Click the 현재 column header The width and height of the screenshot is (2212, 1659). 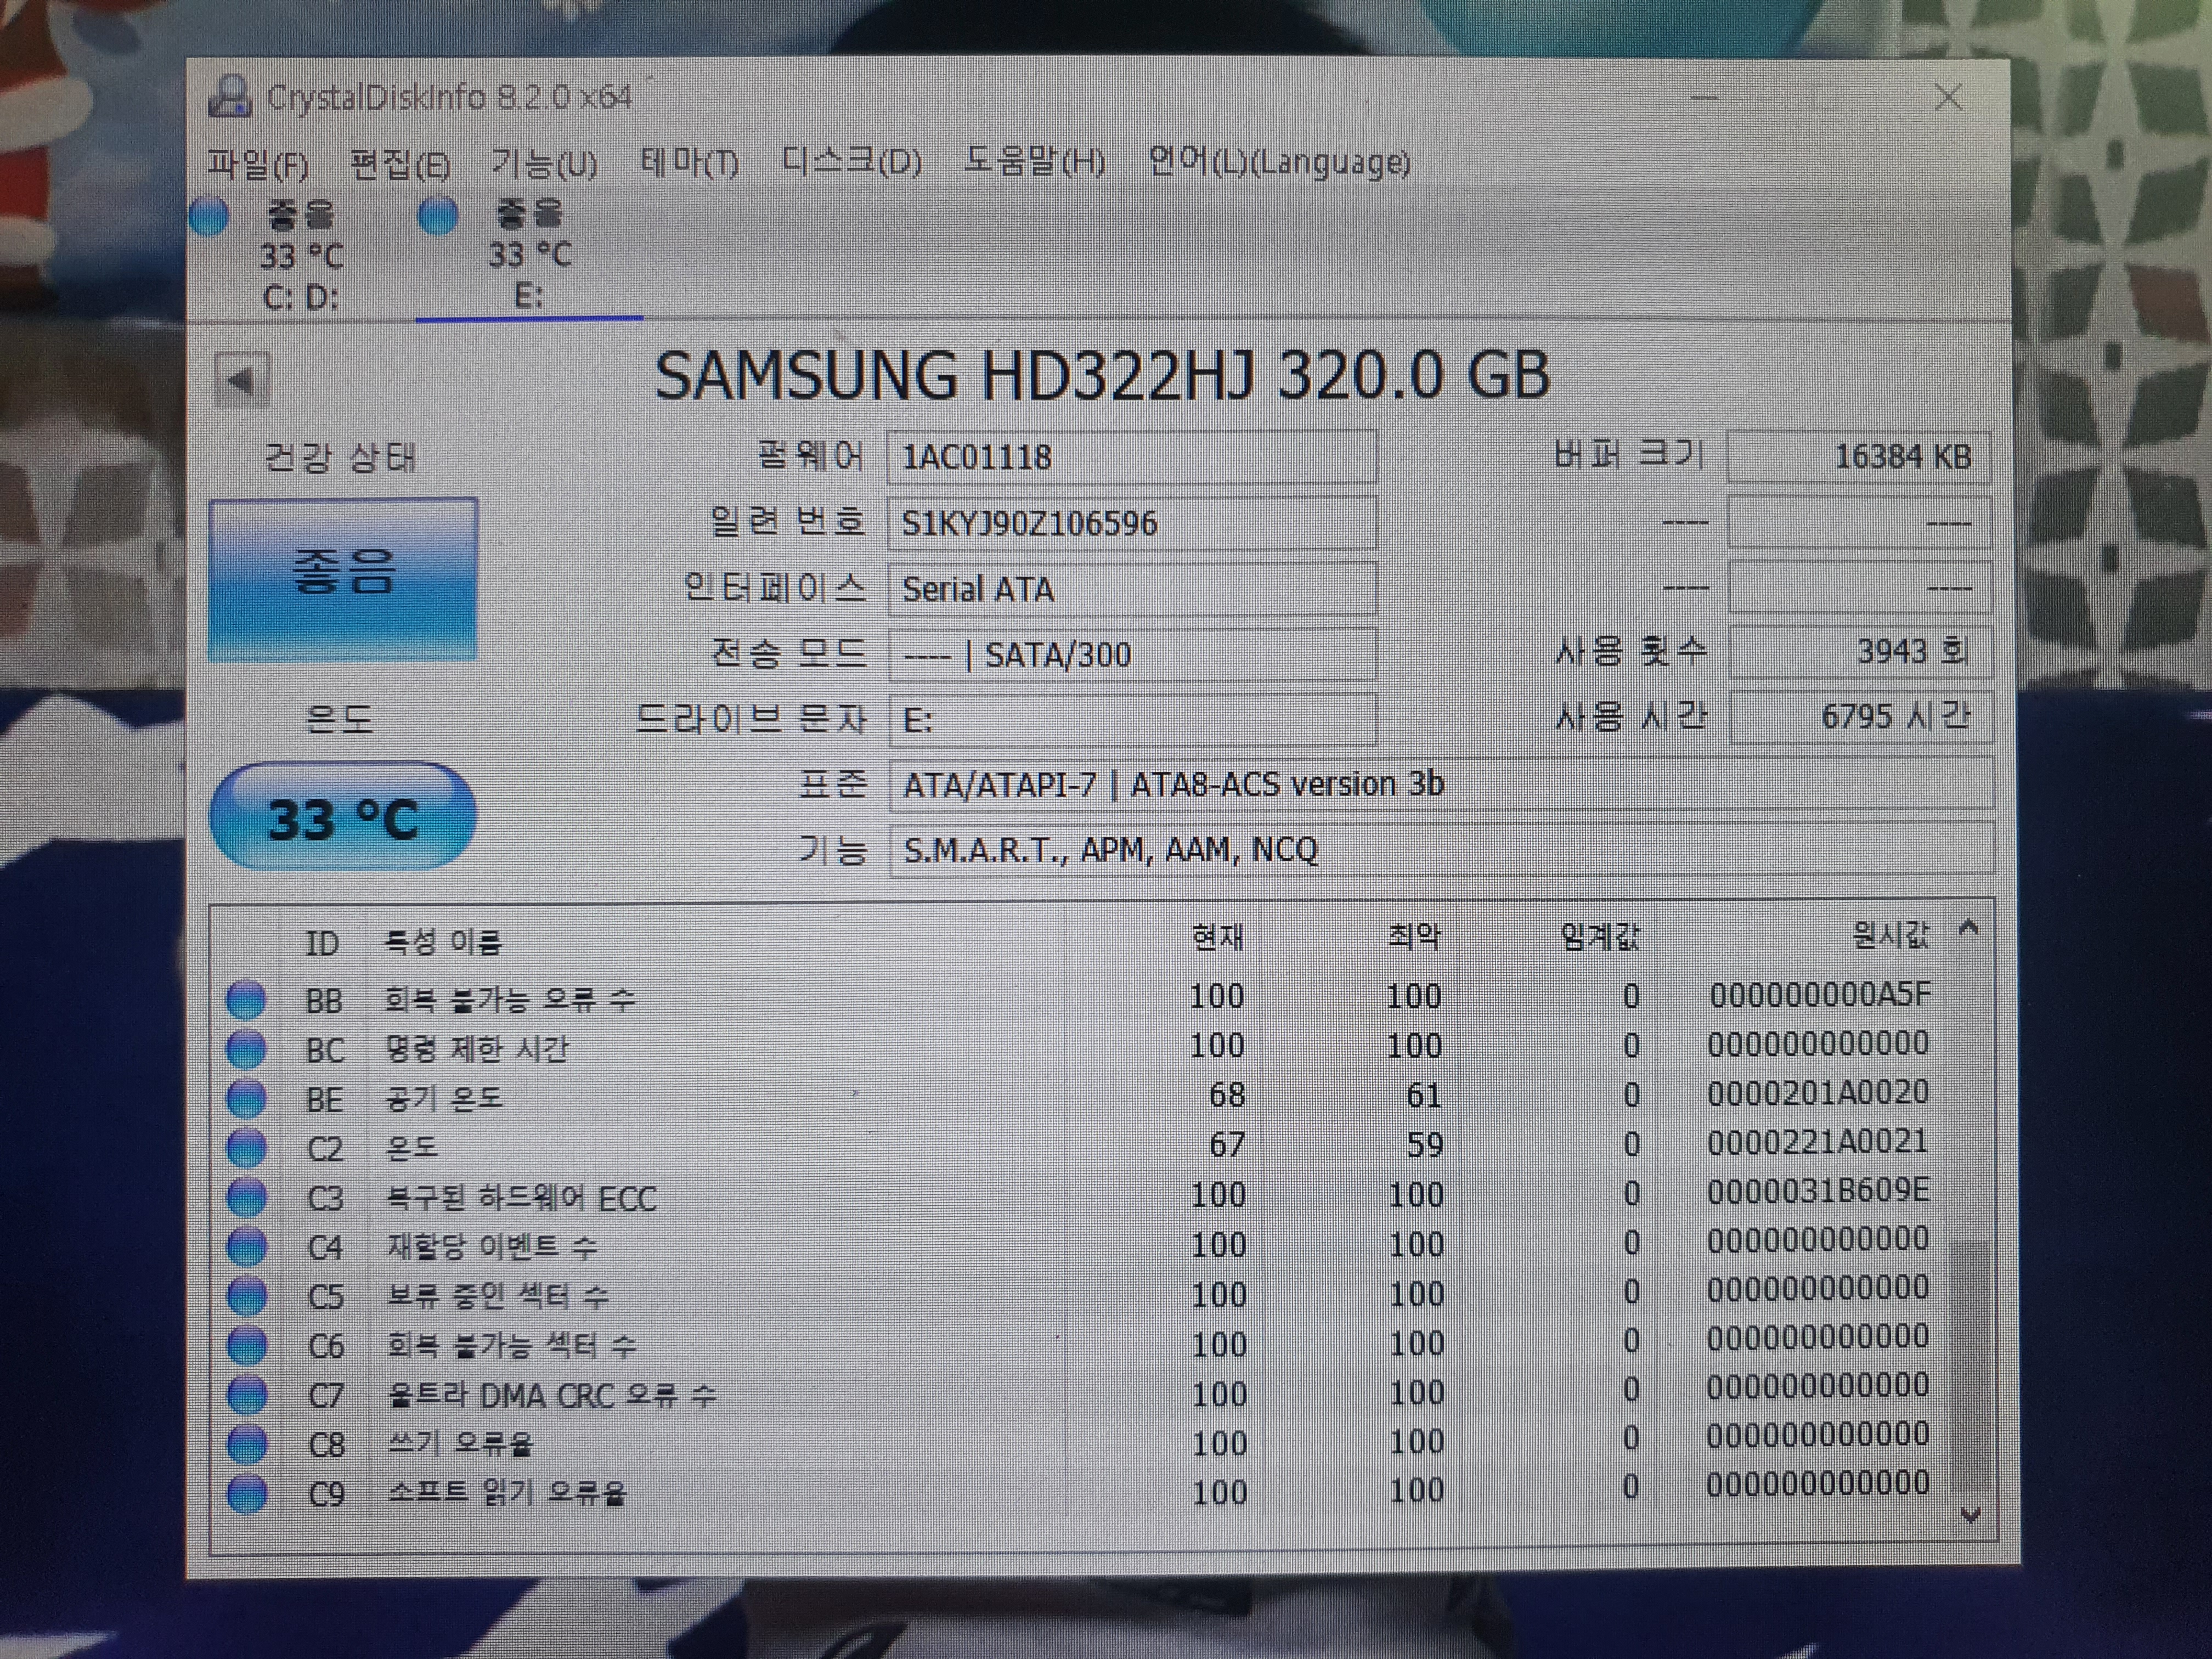[1217, 938]
